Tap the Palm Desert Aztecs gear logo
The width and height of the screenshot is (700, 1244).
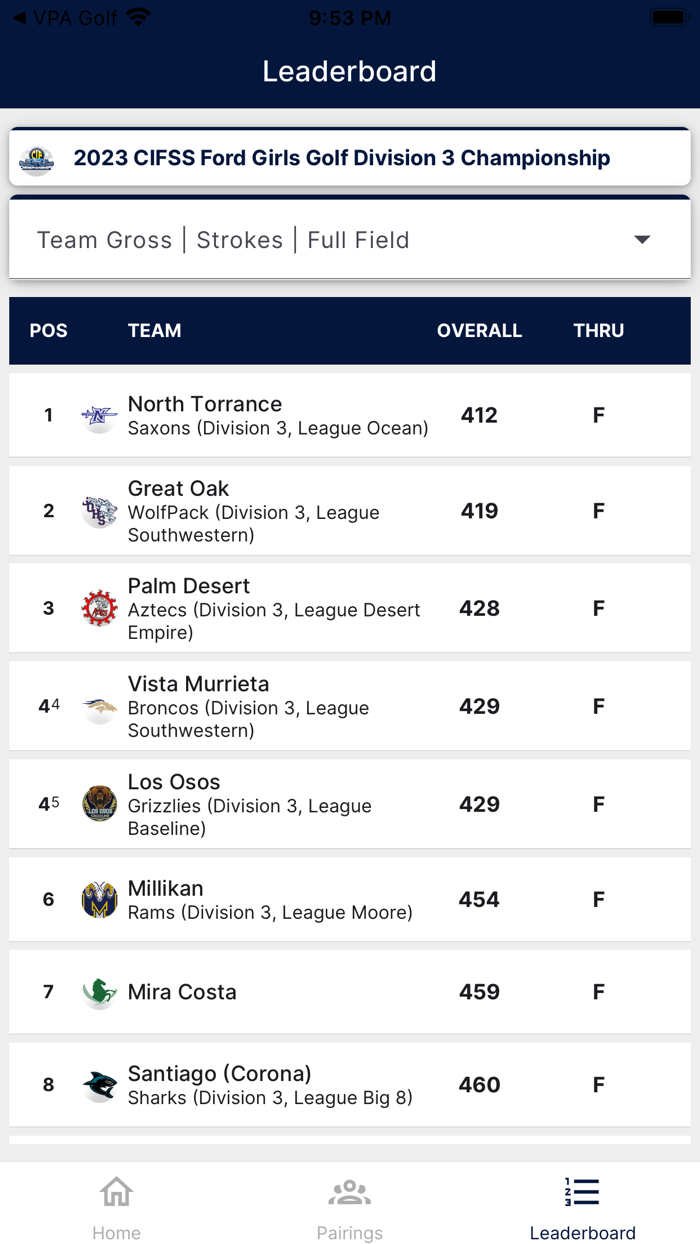[99, 608]
